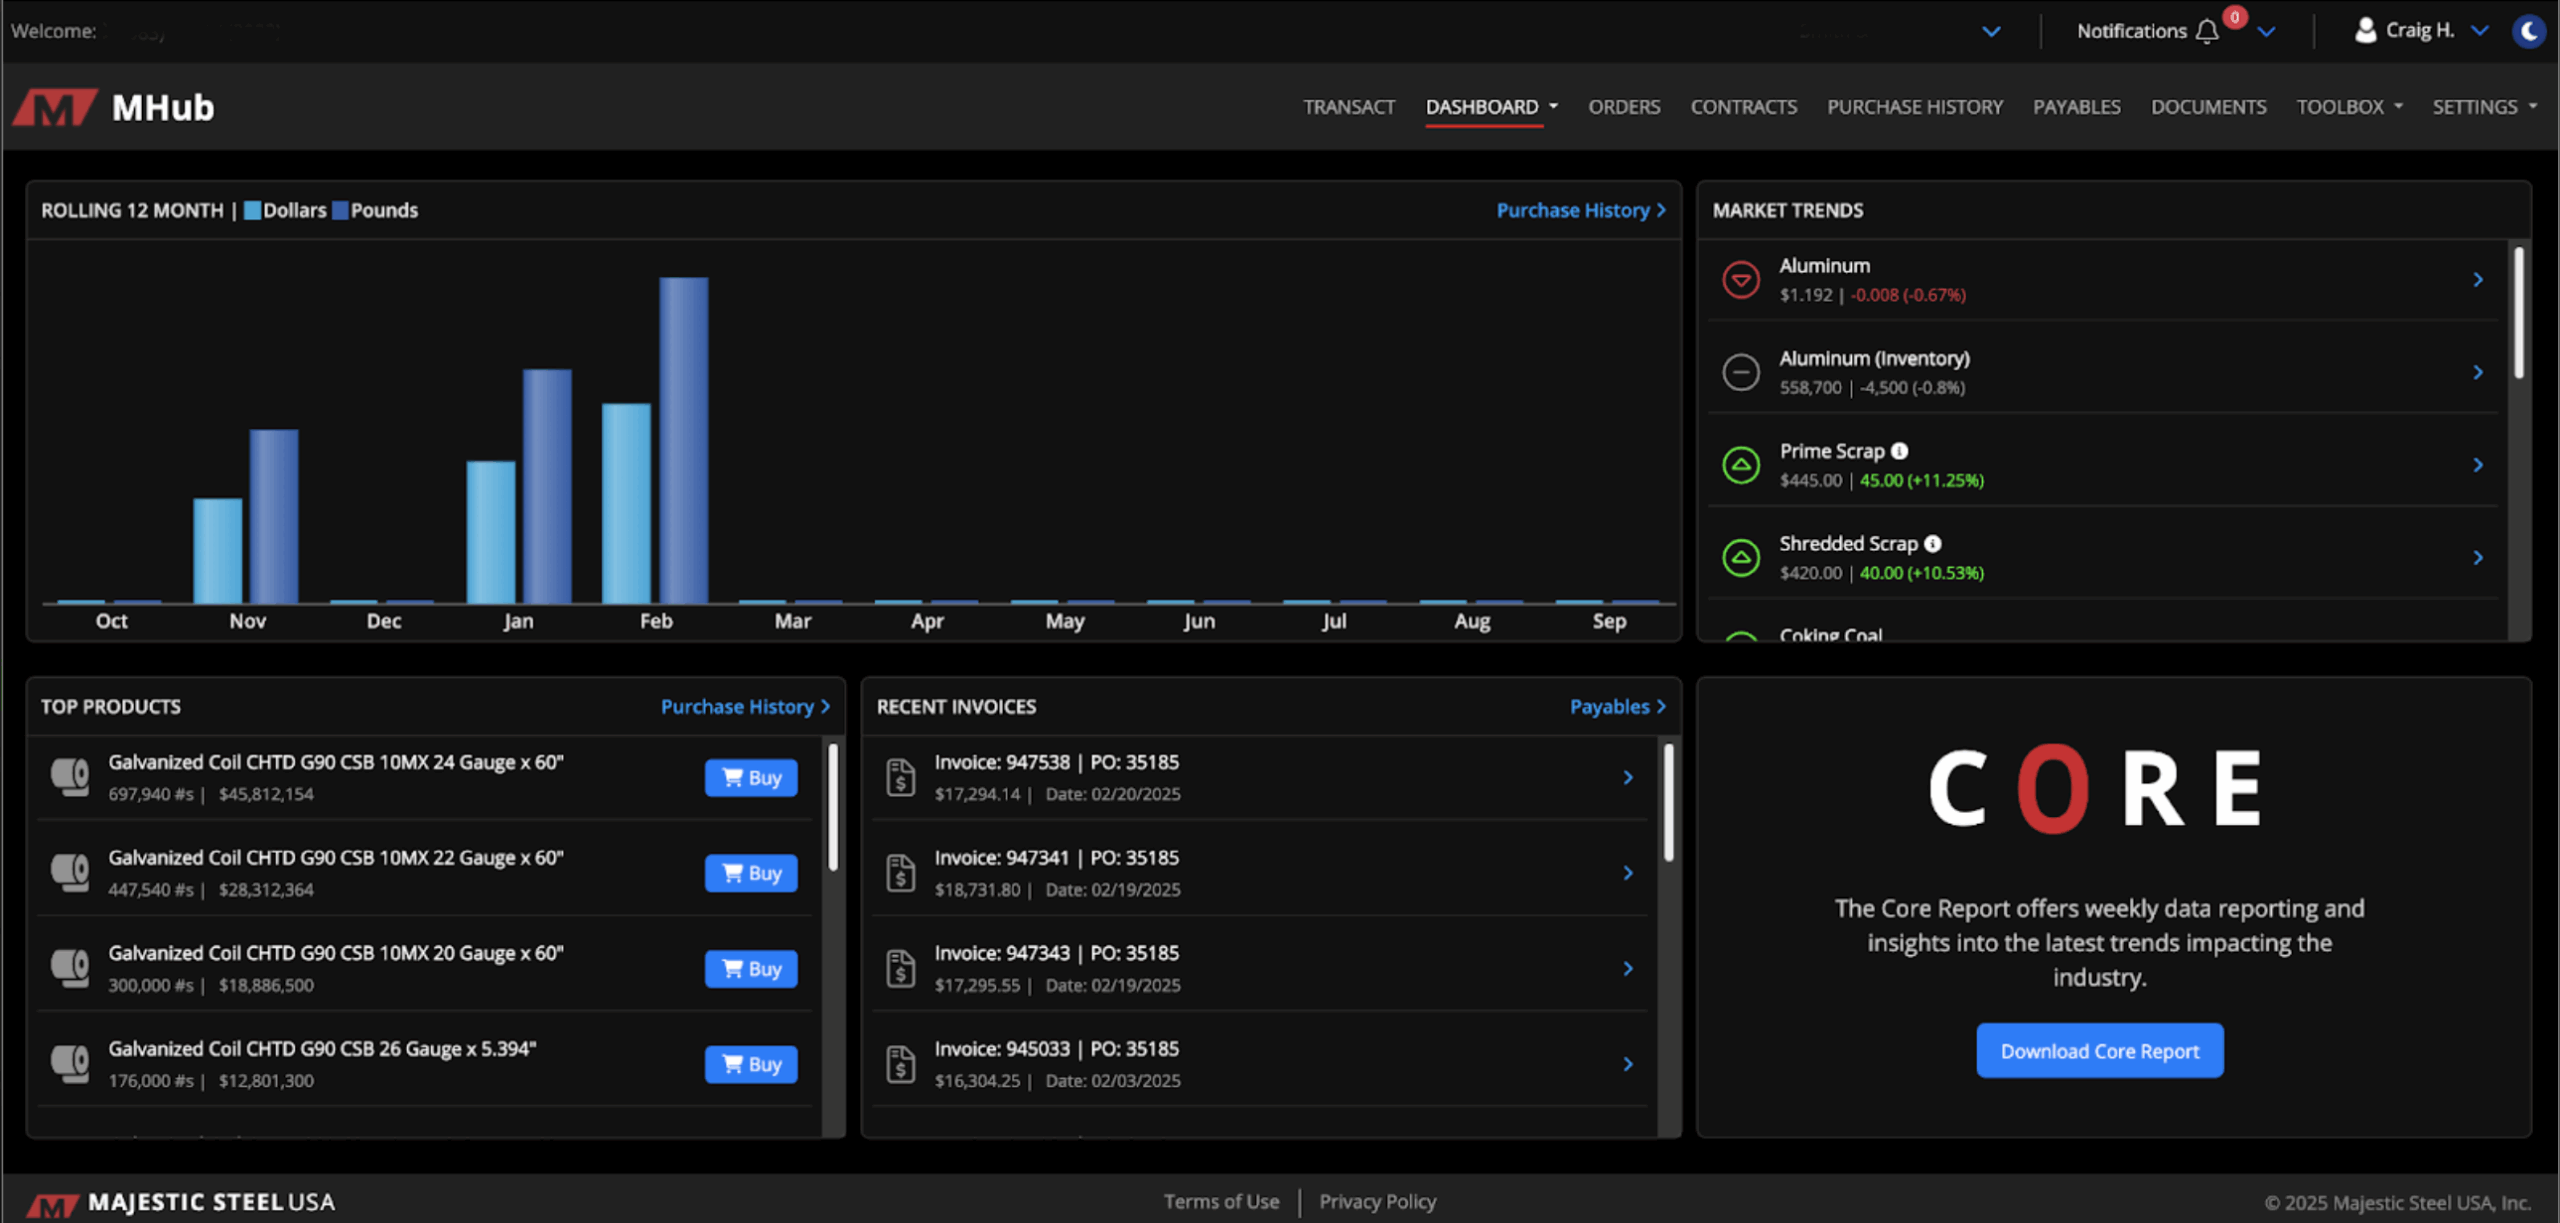Screen dimensions: 2560x1223
Task: Click the Dollars legend color swatch
Action: pyautogui.click(x=252, y=210)
